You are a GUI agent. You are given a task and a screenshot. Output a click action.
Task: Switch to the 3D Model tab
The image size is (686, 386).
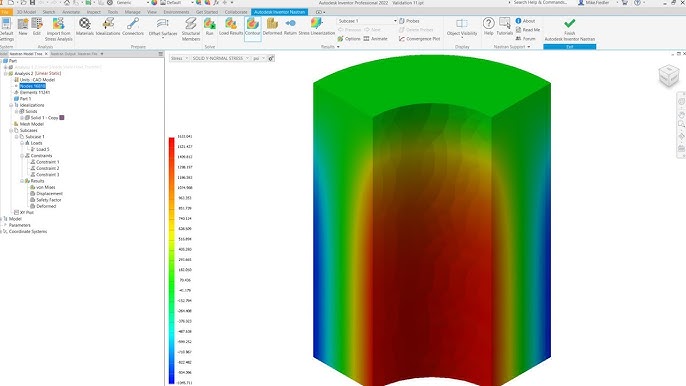point(26,12)
